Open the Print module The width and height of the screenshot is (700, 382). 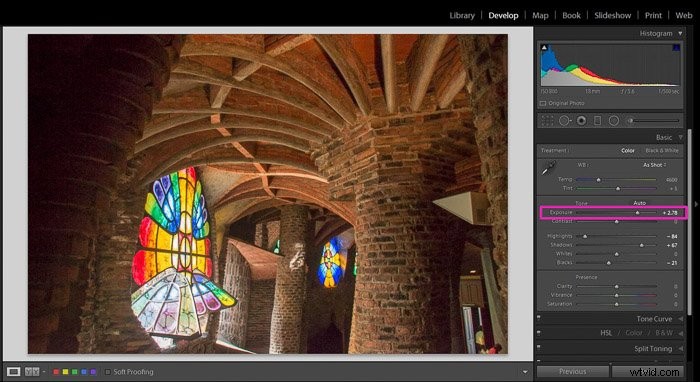pos(653,15)
